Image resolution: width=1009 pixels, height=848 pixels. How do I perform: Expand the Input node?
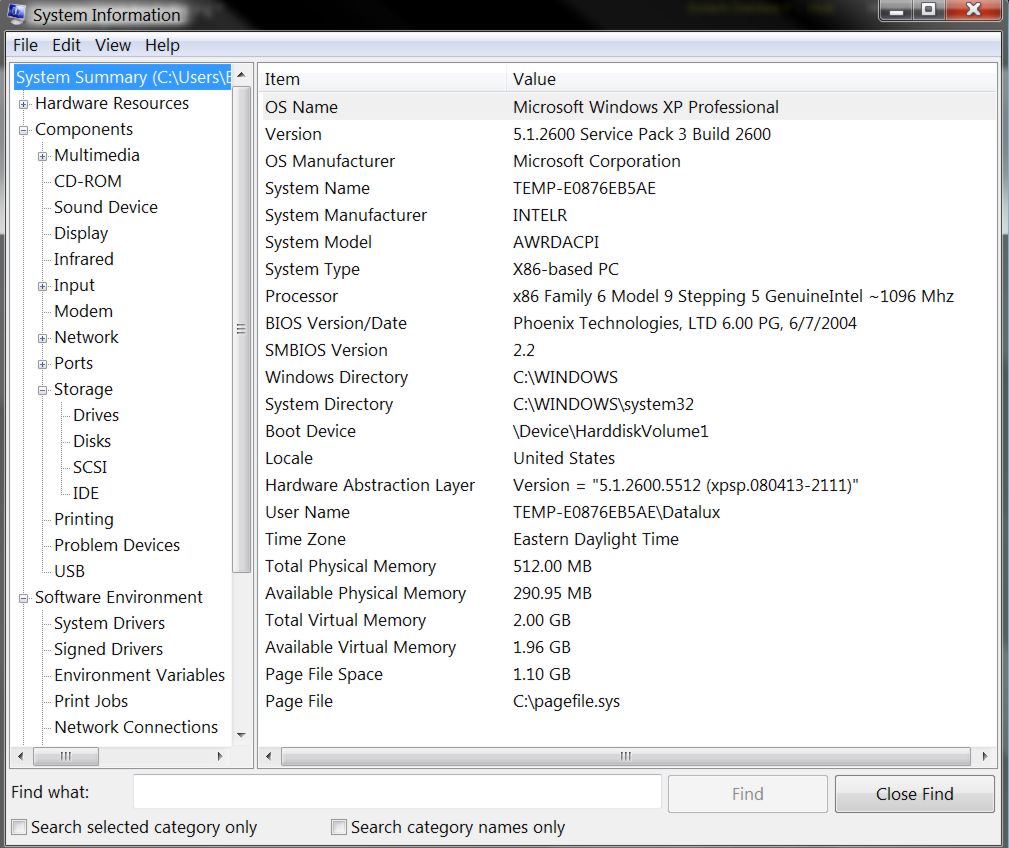[42, 286]
